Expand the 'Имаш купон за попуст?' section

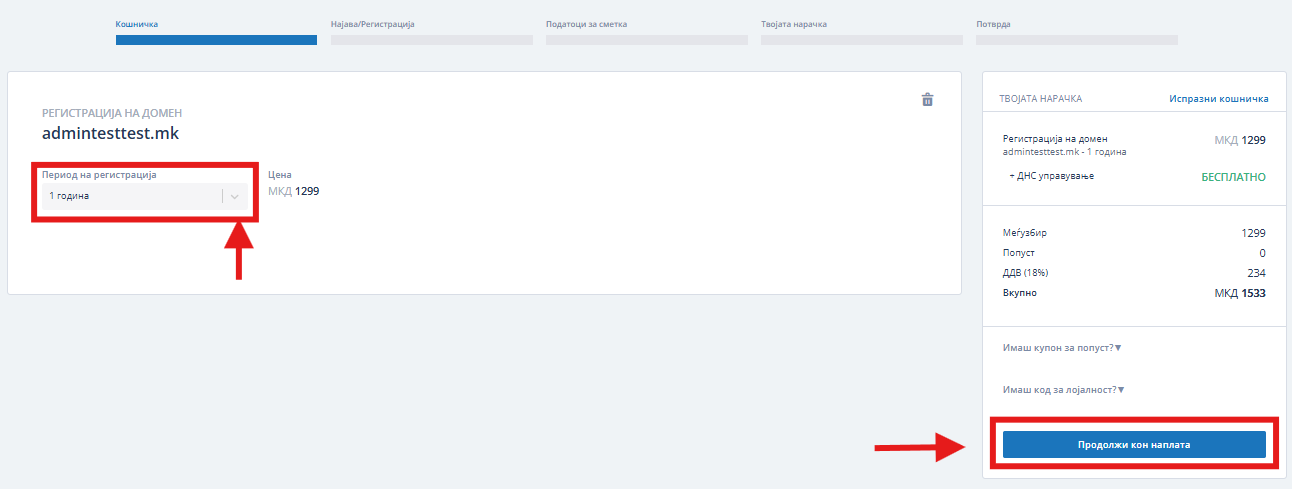tap(1062, 348)
